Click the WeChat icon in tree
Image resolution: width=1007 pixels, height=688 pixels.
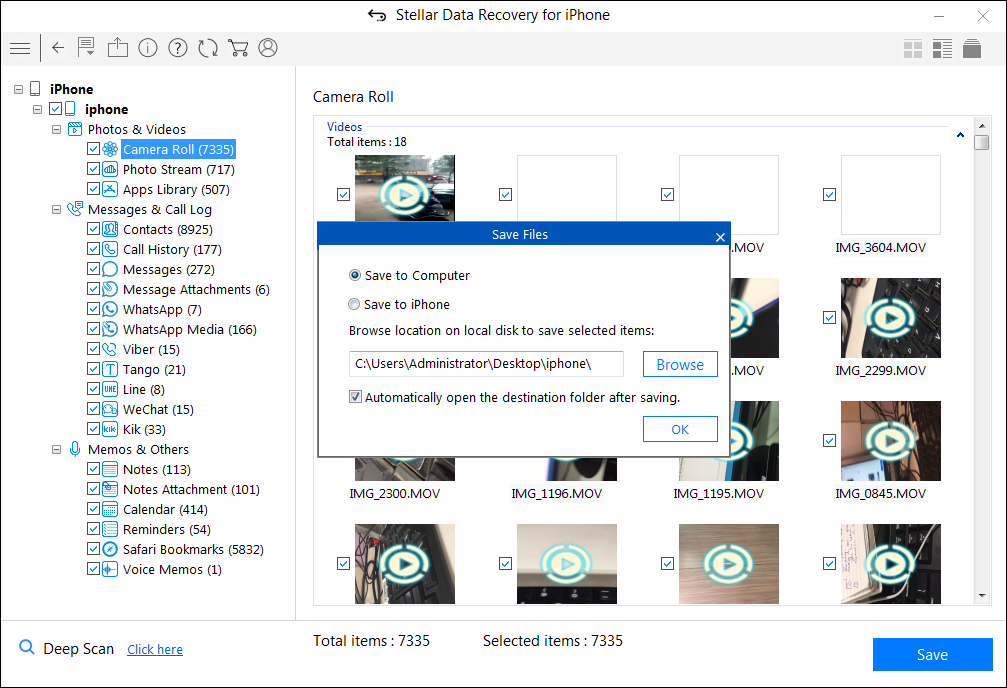coord(110,409)
